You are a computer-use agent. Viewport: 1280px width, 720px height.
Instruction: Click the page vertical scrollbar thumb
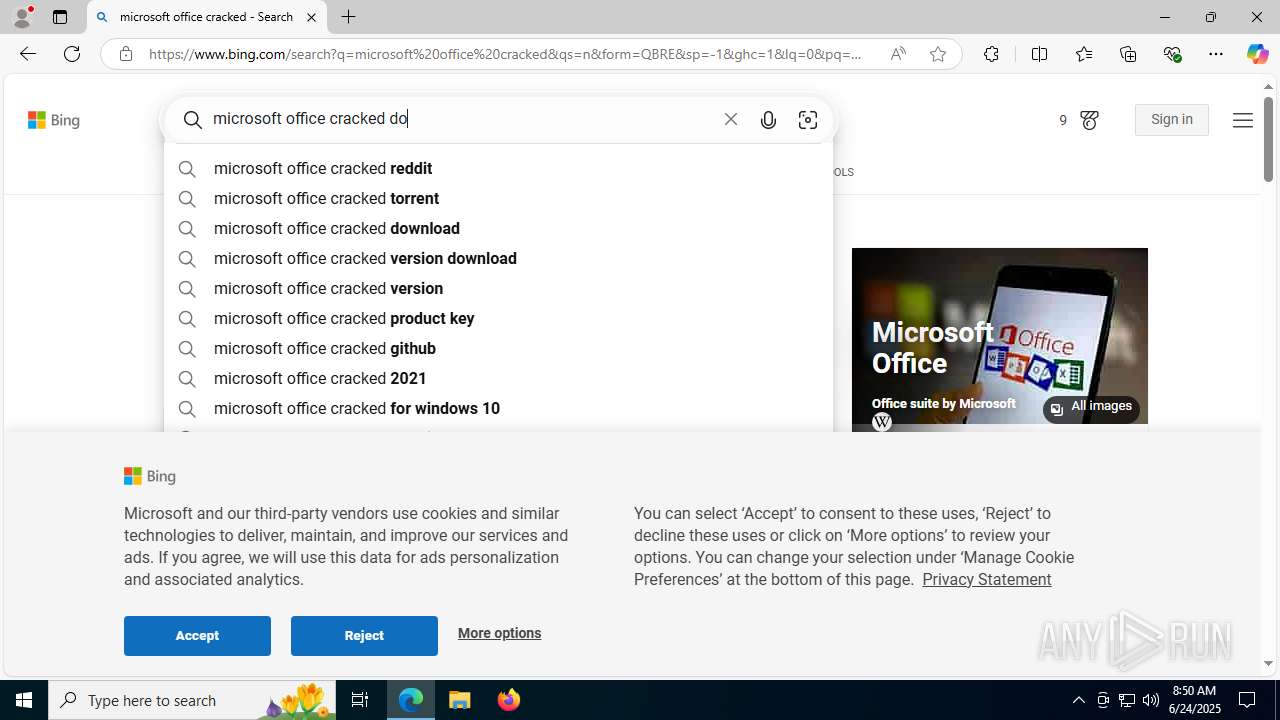coord(1268,137)
